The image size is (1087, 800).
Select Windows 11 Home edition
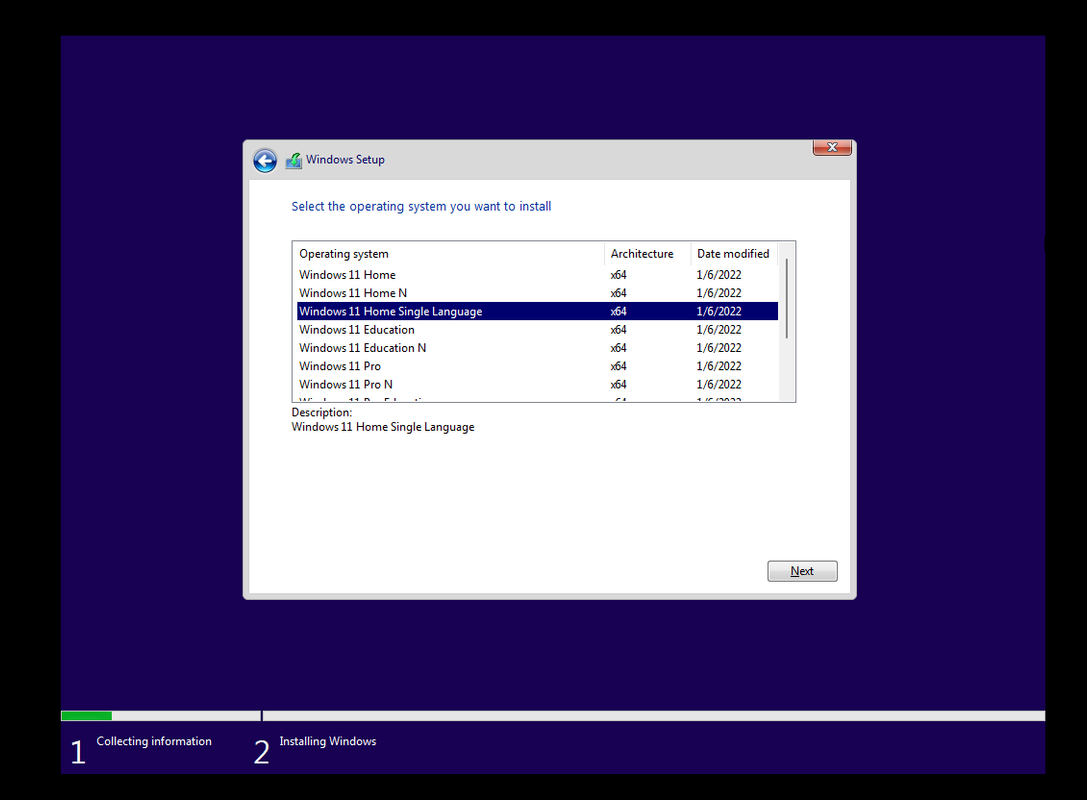[537, 275]
